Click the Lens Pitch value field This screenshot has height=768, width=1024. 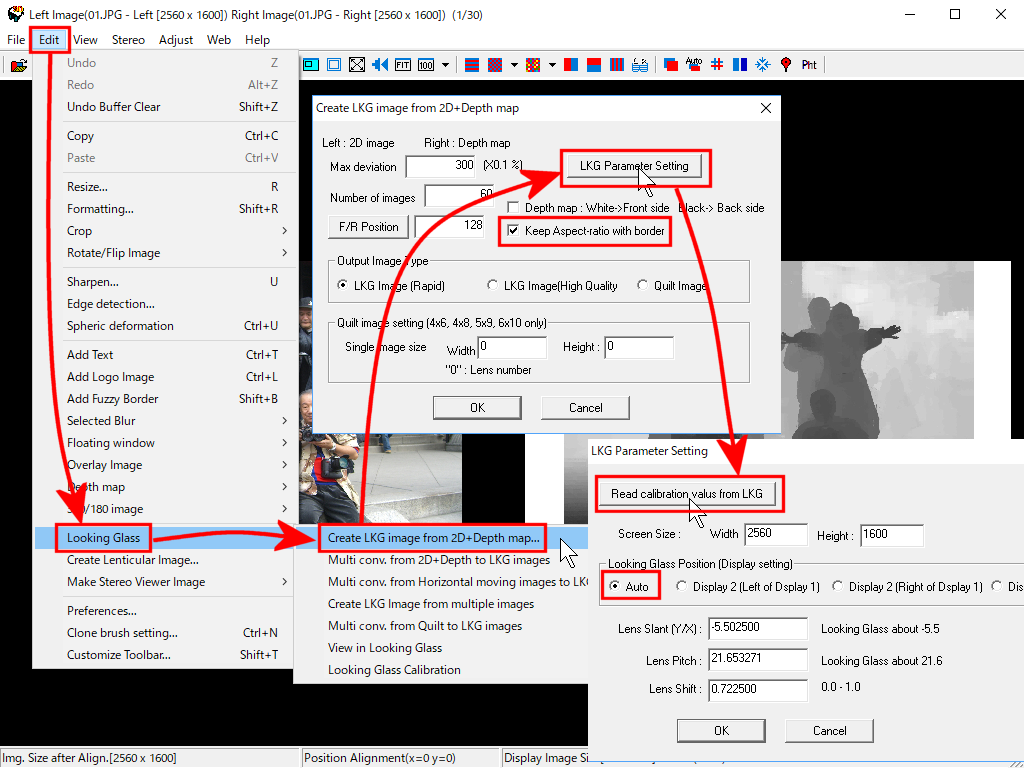pyautogui.click(x=758, y=660)
